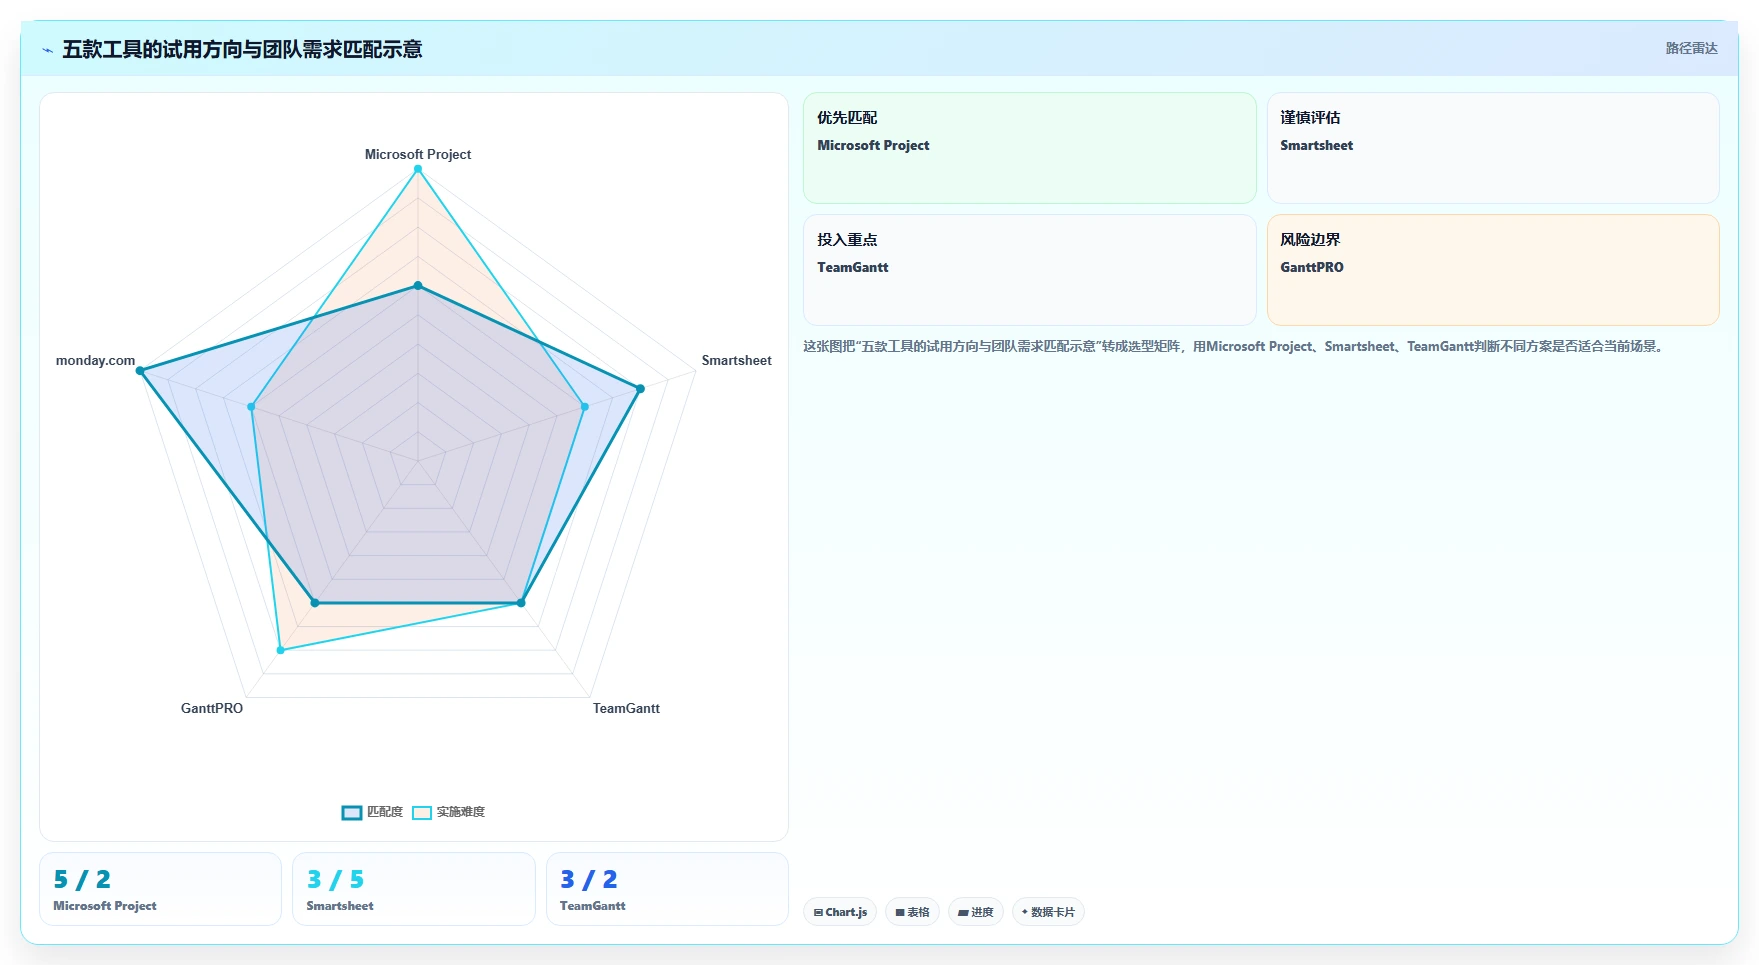Viewport: 1759px width, 965px height.
Task: Click the 匹配度 data point on monday.com axis
Action: [141, 371]
